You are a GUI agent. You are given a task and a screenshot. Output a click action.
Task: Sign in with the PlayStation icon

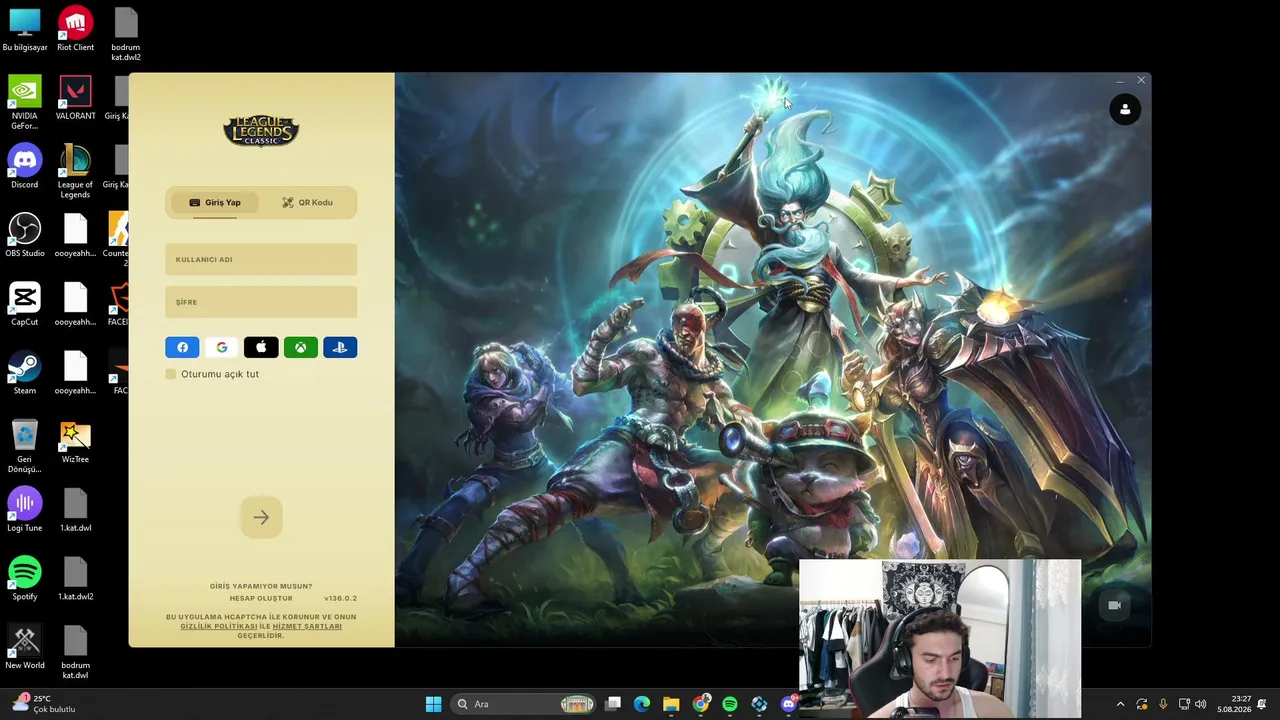(340, 347)
